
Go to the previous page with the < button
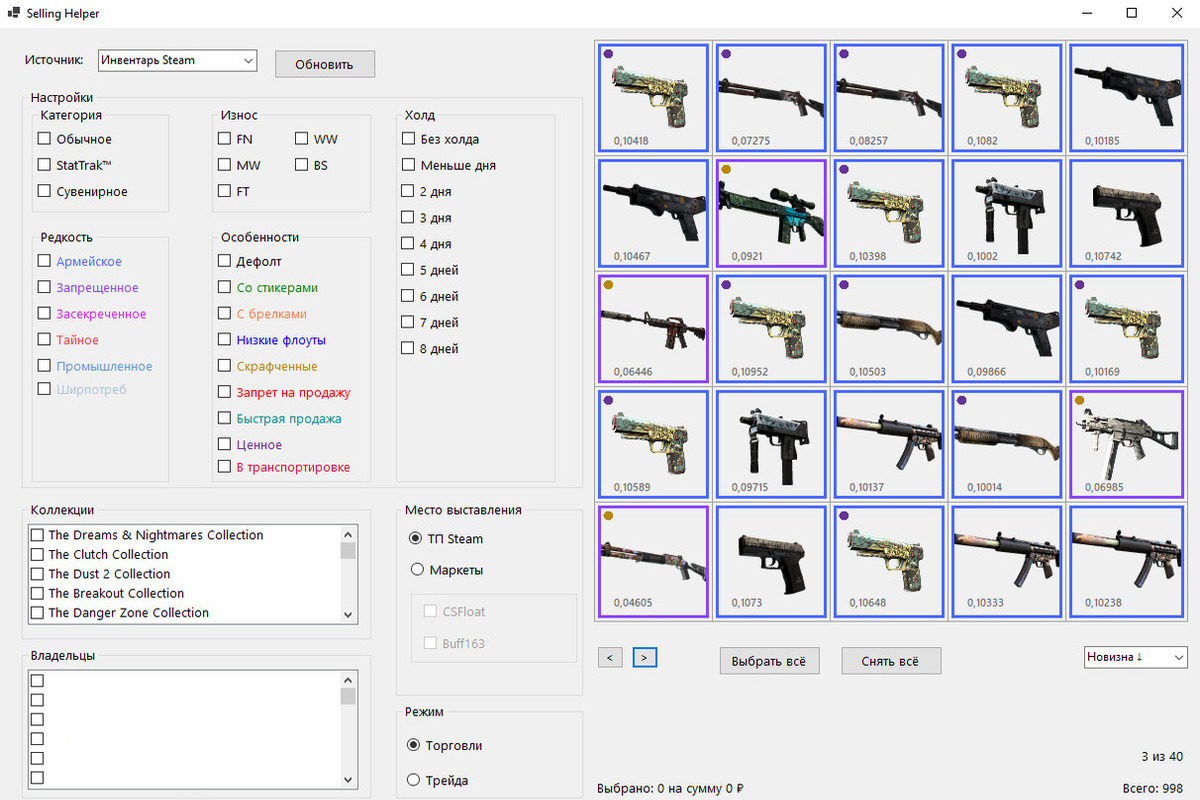[610, 657]
